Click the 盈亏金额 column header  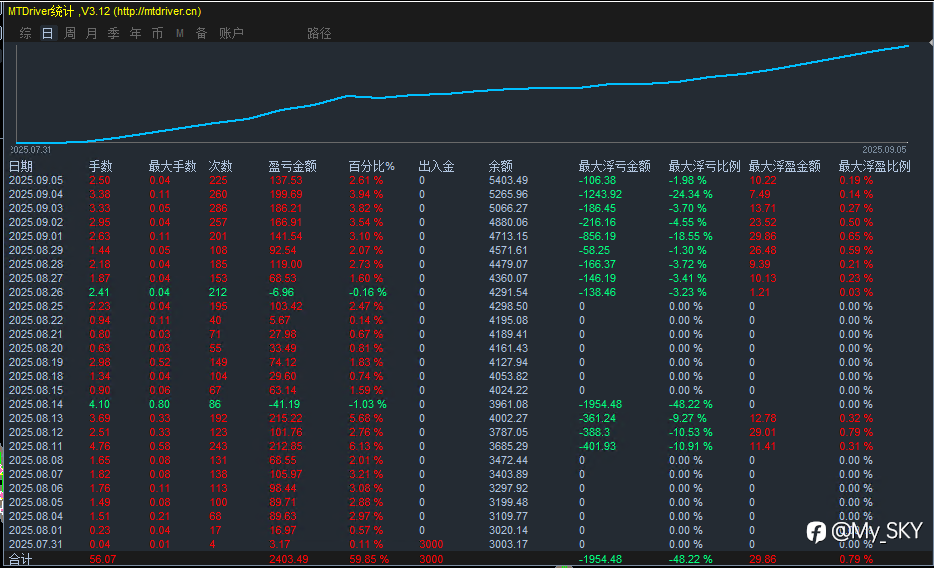pyautogui.click(x=292, y=166)
